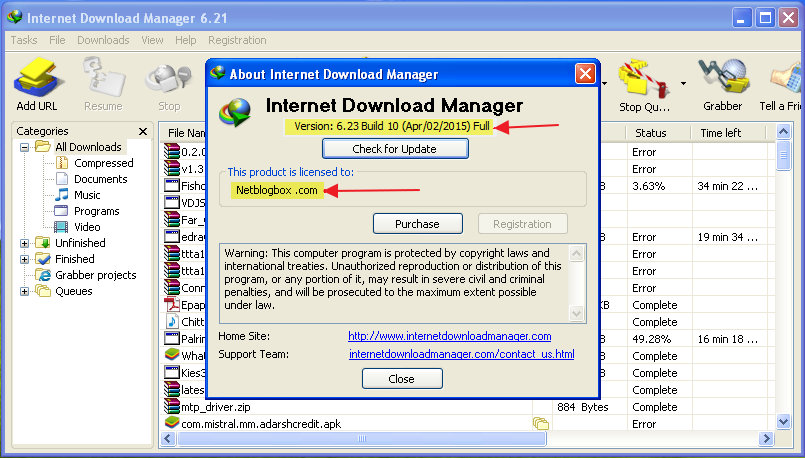This screenshot has width=805, height=458.
Task: Click the Netblogbox .com license name
Action: [277, 190]
